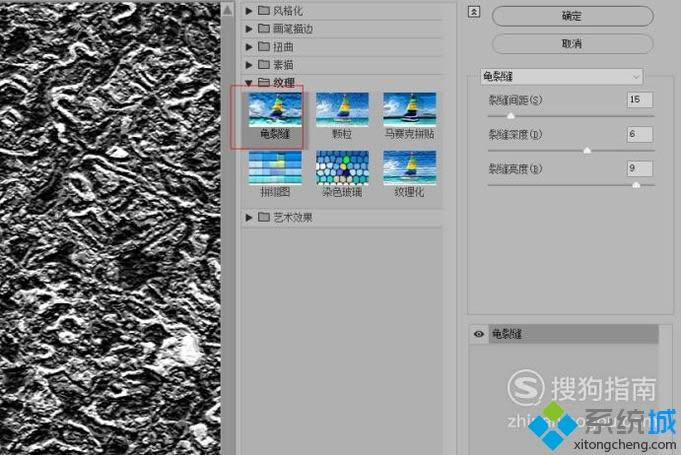Click the 扭曲 folder icon
The height and width of the screenshot is (455, 681).
pyautogui.click(x=264, y=46)
